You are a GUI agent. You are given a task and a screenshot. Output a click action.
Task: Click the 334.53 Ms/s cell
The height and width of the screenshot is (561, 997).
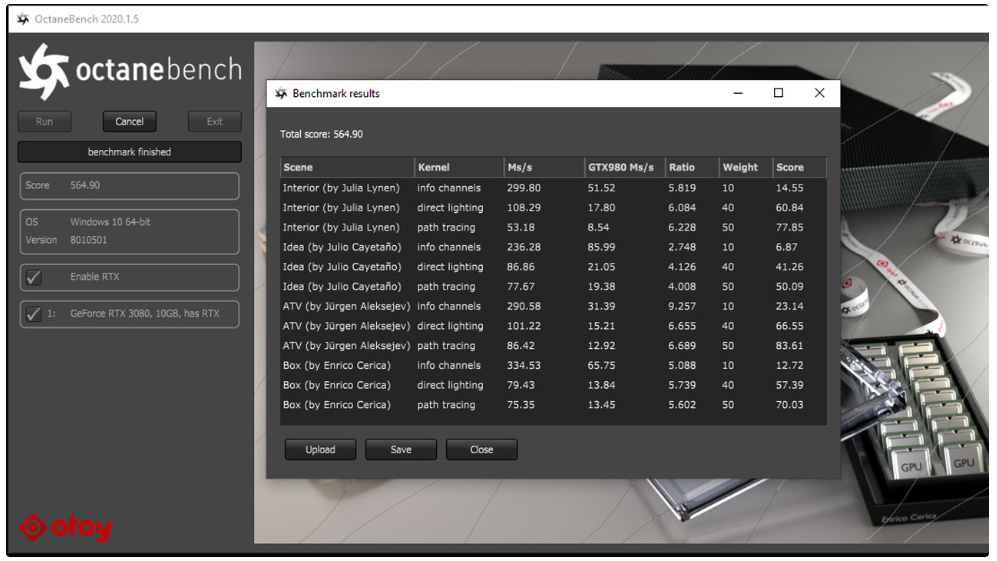coord(523,366)
